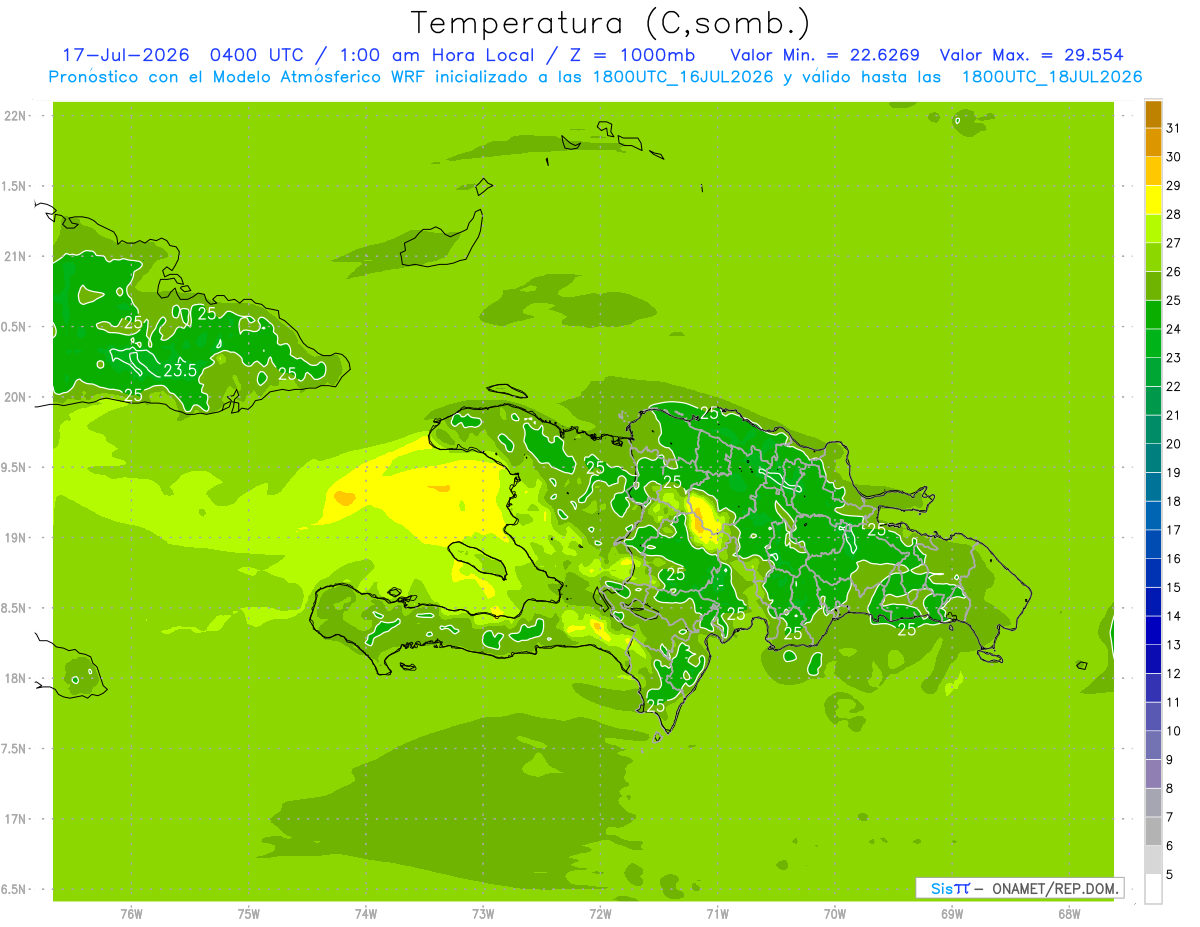
Task: Click the gray swatch between 6 and 7
Action: [1153, 832]
